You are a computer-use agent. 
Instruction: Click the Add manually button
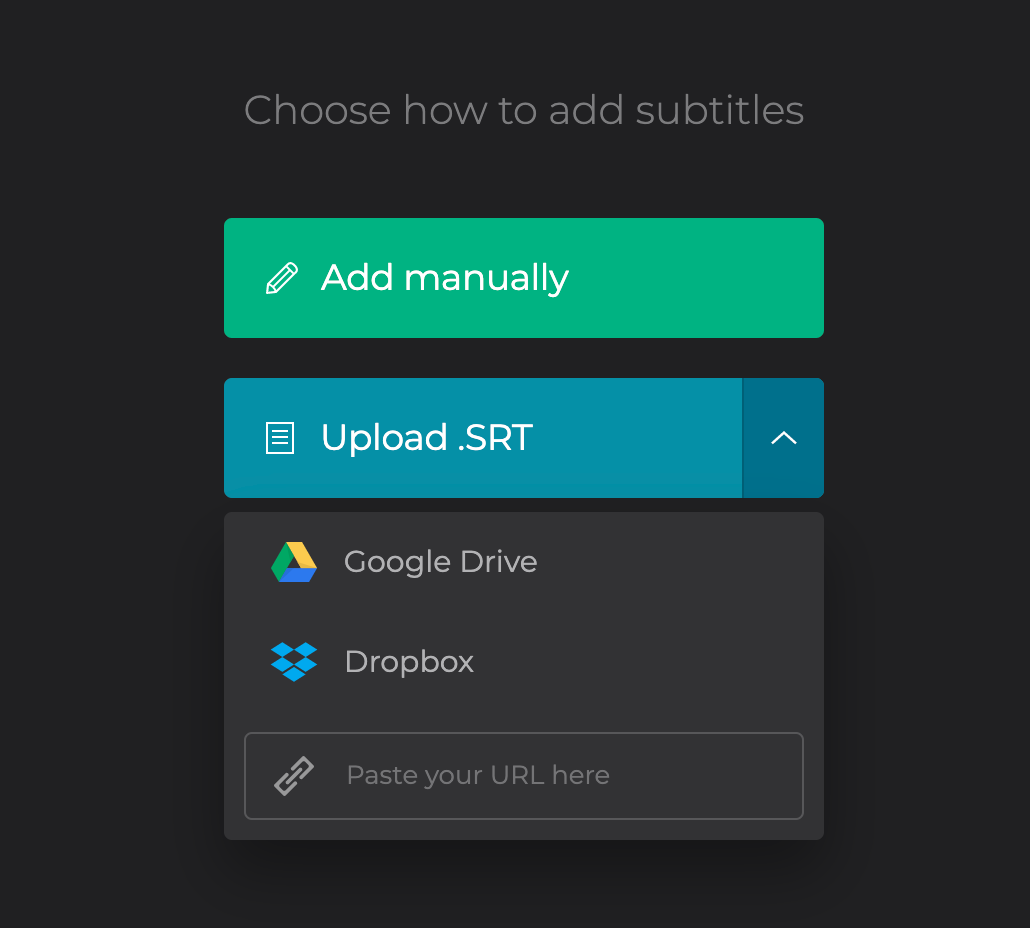tap(524, 278)
